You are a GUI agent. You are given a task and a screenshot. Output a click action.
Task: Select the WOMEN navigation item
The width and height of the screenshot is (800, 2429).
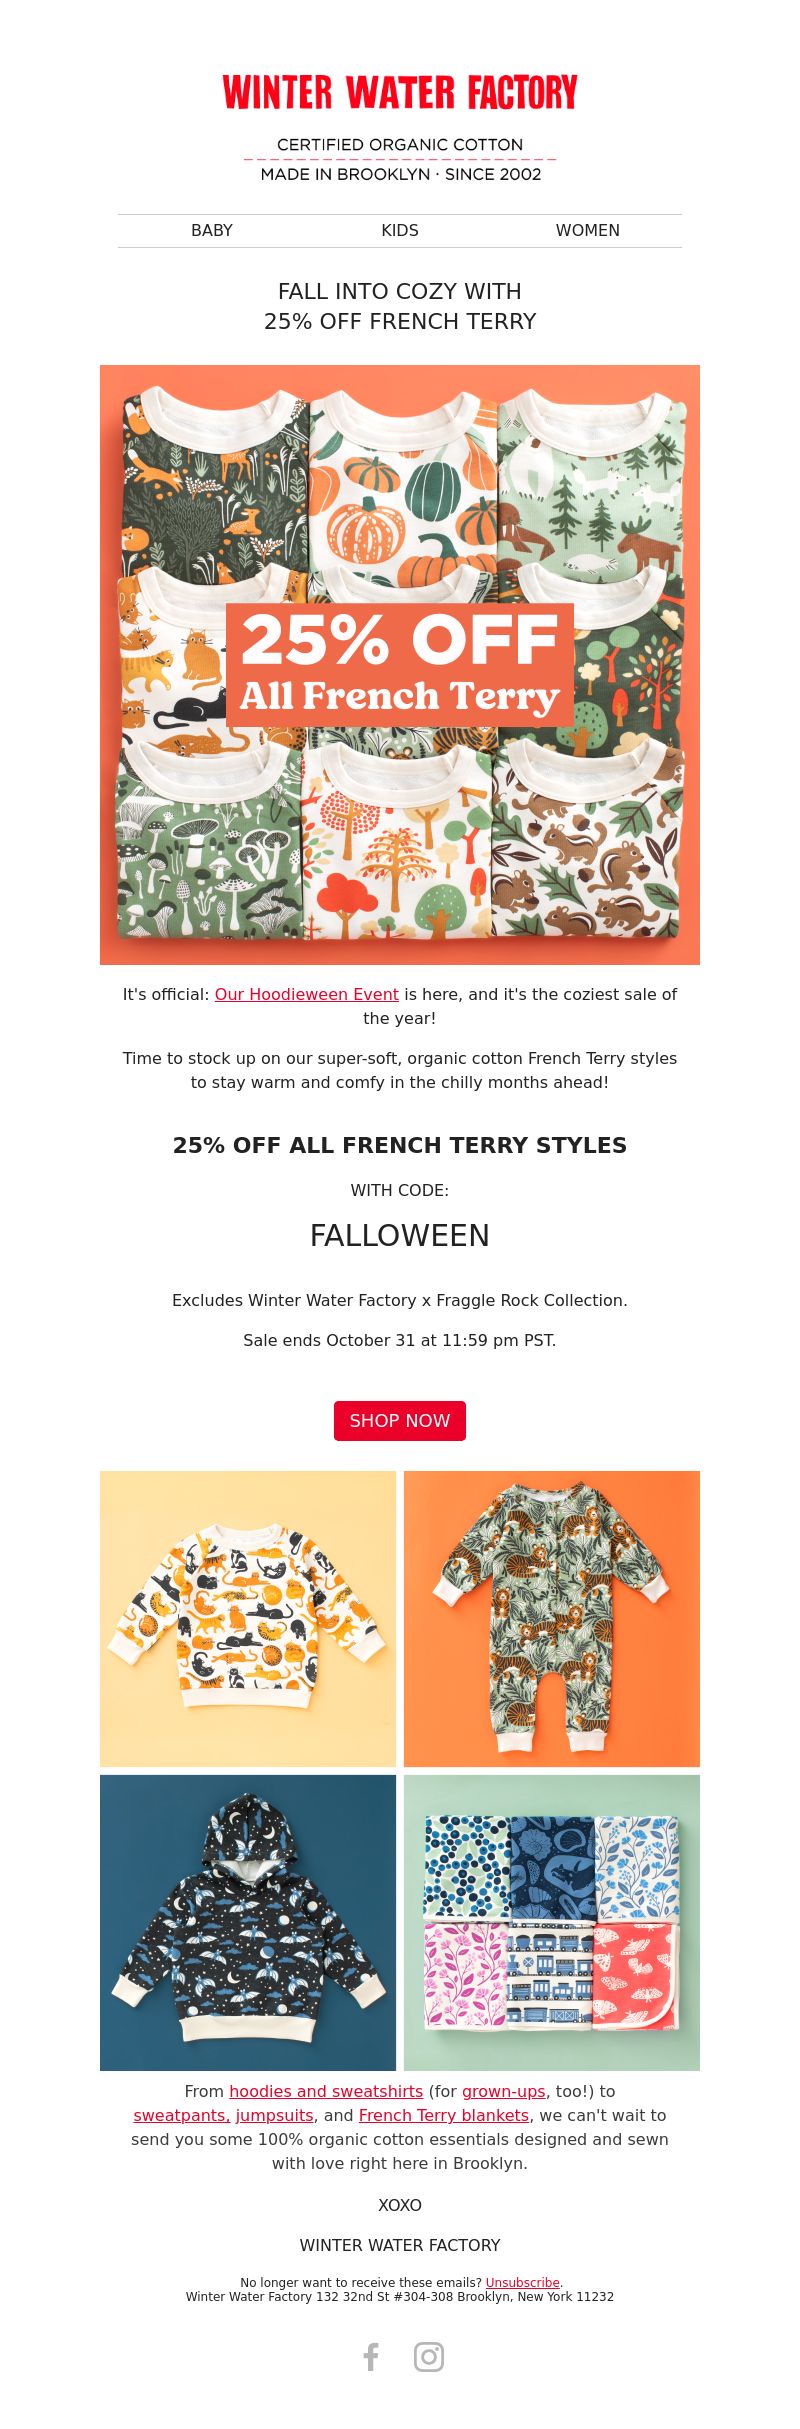tap(588, 231)
